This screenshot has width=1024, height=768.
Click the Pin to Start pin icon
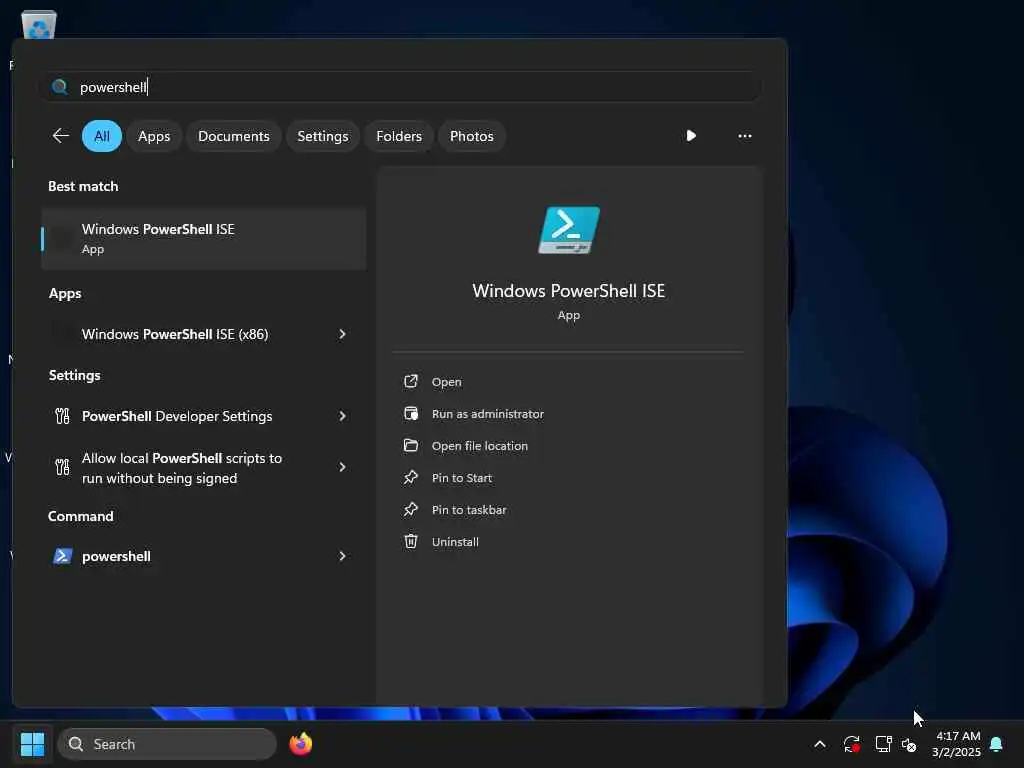411,477
